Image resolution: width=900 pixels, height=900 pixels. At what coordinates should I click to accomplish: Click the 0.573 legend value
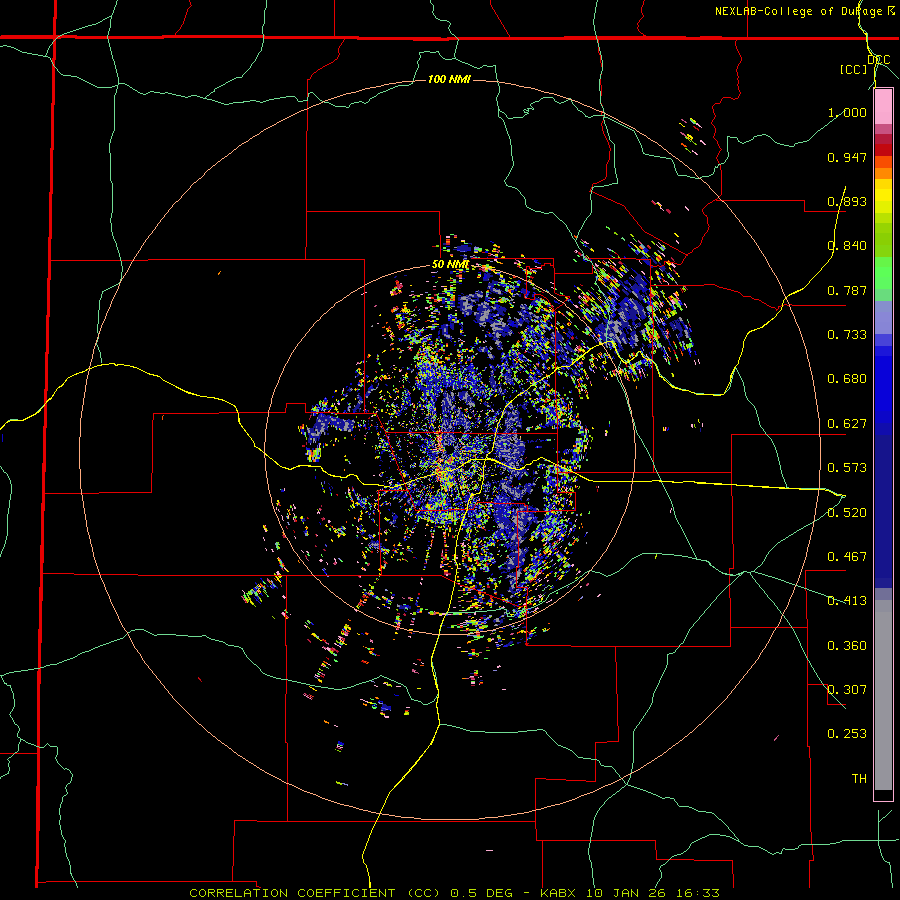[x=847, y=468]
